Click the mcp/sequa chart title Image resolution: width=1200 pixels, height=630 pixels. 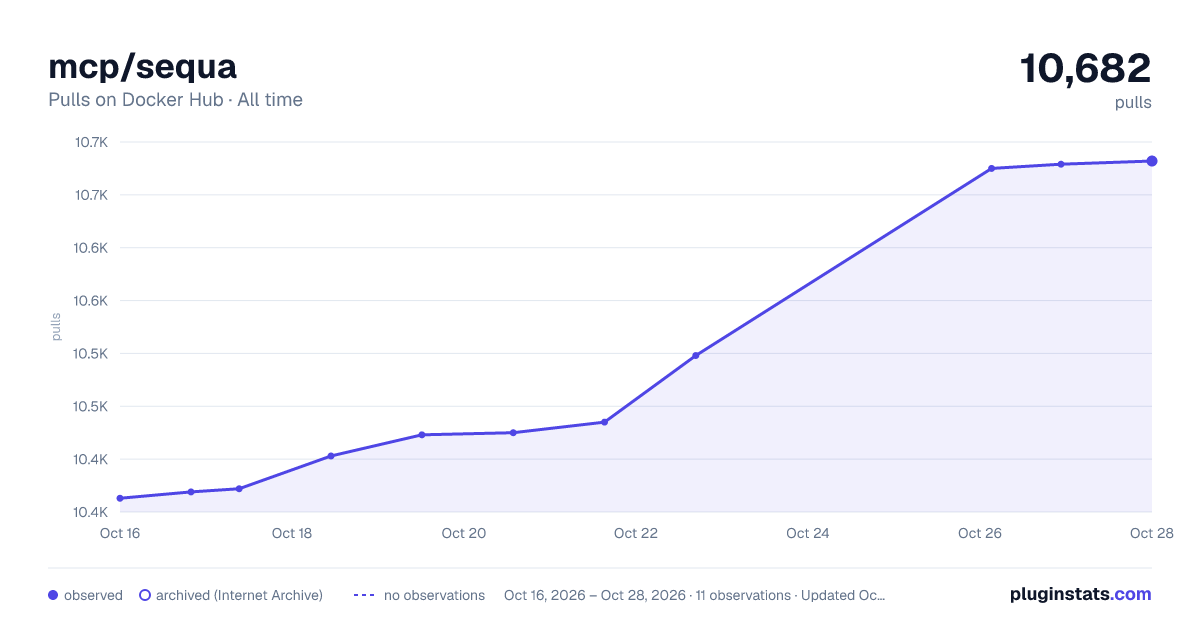[x=142, y=66]
